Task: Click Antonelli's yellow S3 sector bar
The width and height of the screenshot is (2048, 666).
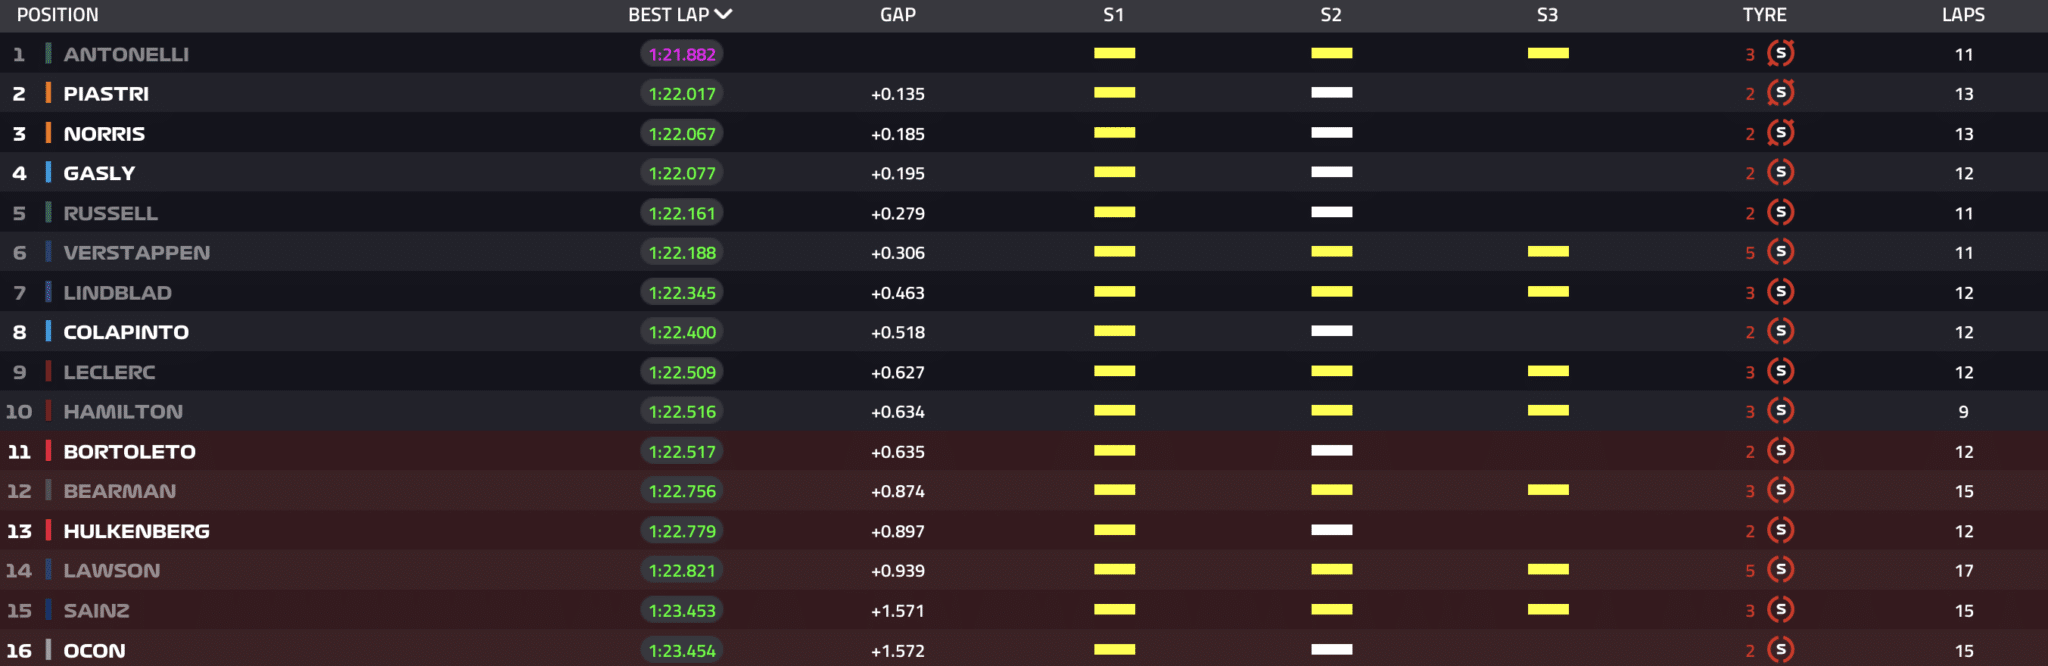Action: (x=1548, y=53)
